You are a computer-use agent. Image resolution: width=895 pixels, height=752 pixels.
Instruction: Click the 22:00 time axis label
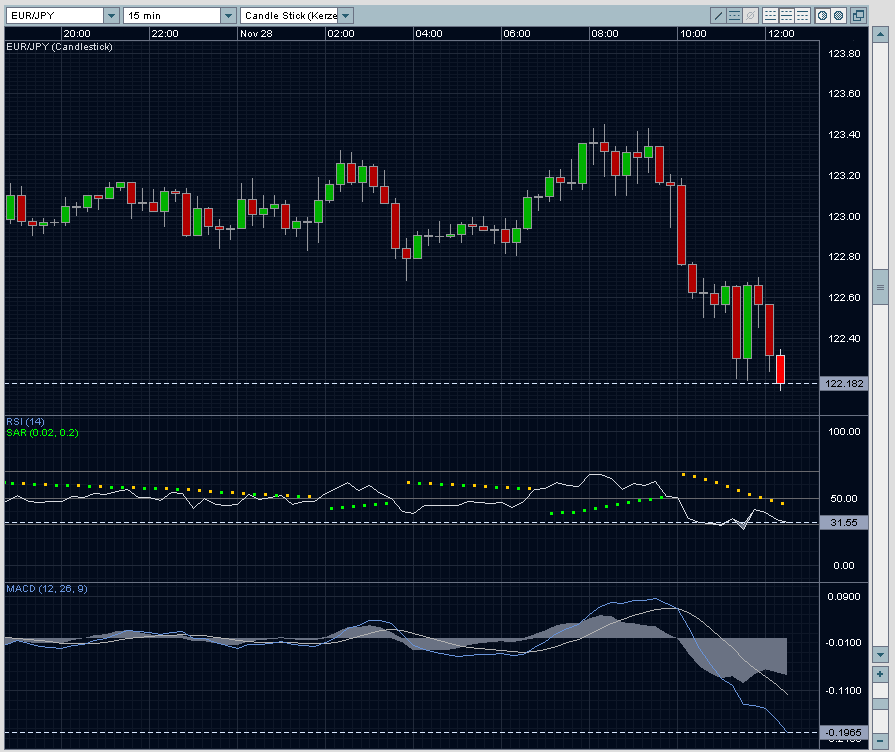165,34
